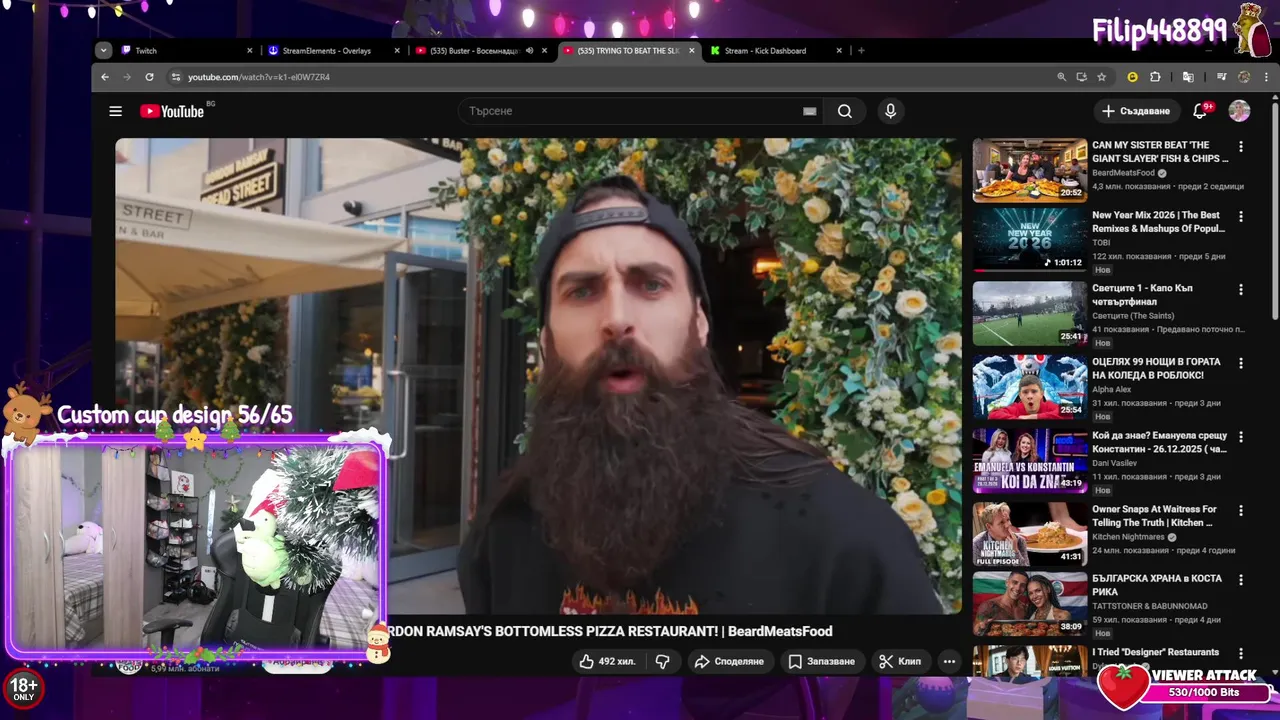This screenshot has width=1280, height=720.
Task: Open the browser zoom magnifier icon
Action: tap(1061, 77)
